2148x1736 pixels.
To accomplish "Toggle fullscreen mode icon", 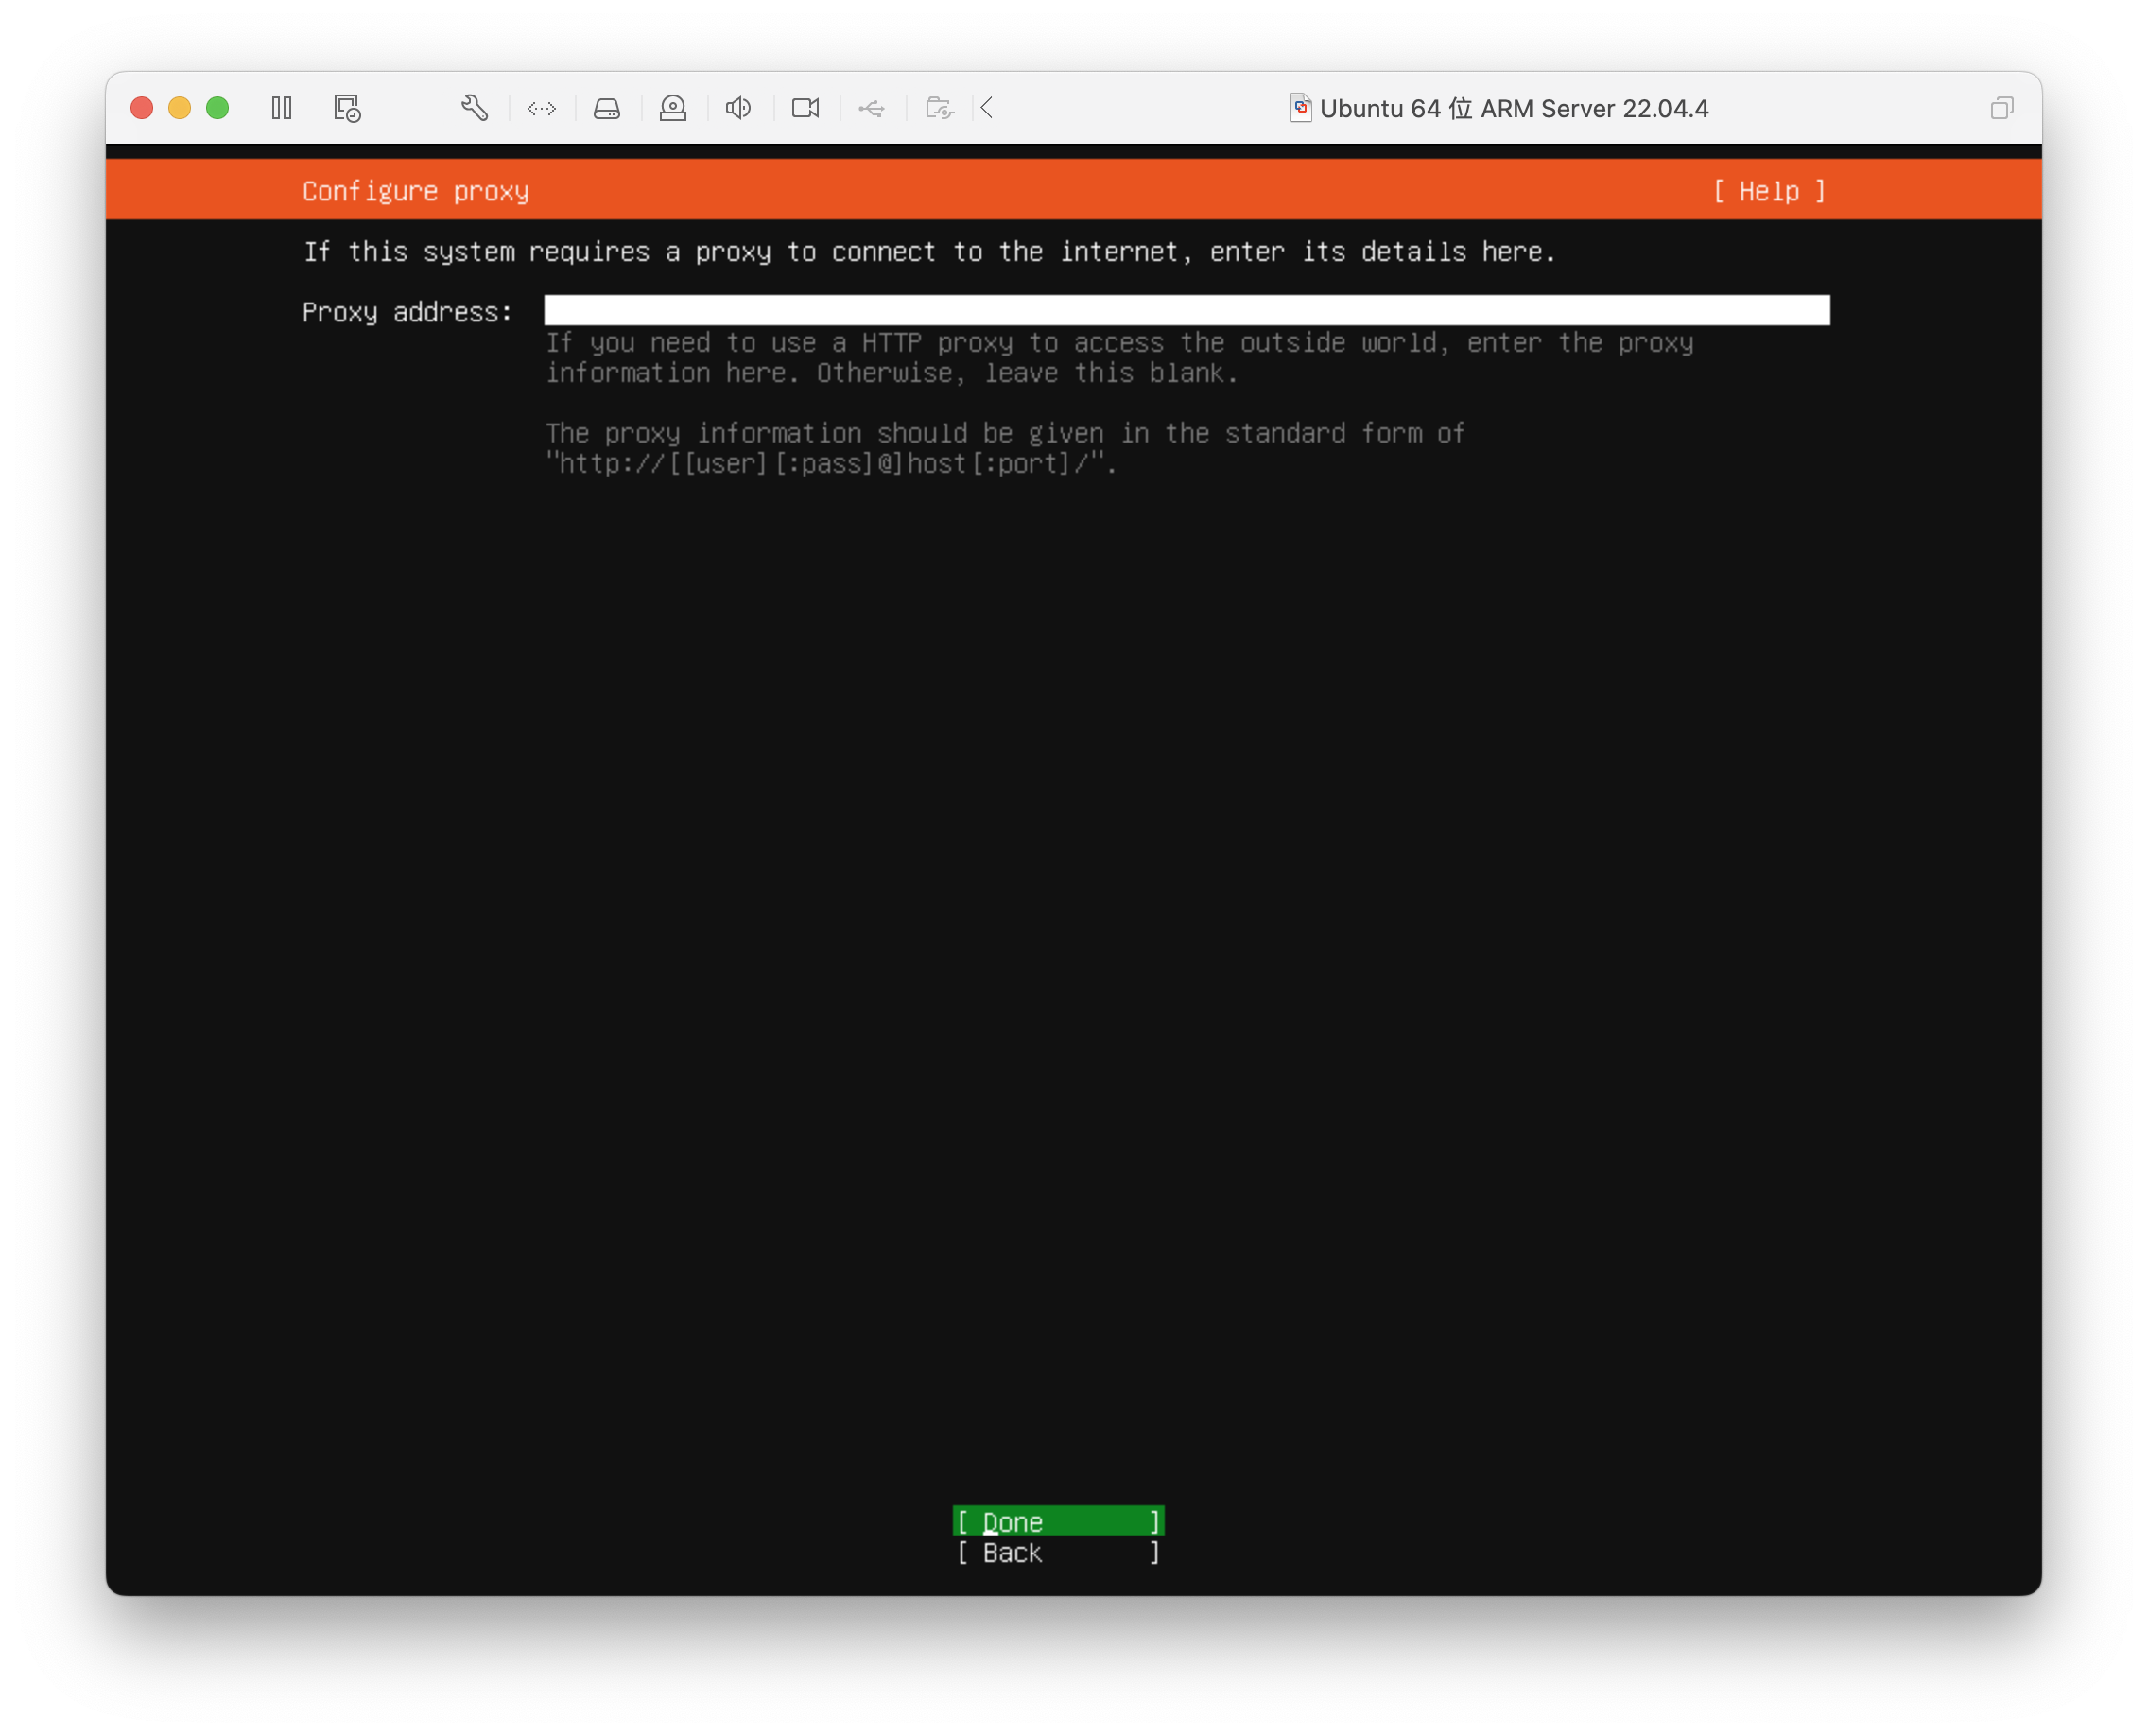I will click(x=2001, y=108).
